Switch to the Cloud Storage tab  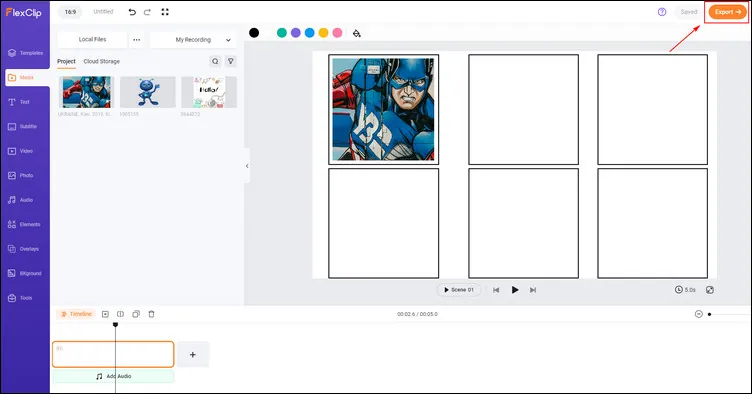[102, 61]
